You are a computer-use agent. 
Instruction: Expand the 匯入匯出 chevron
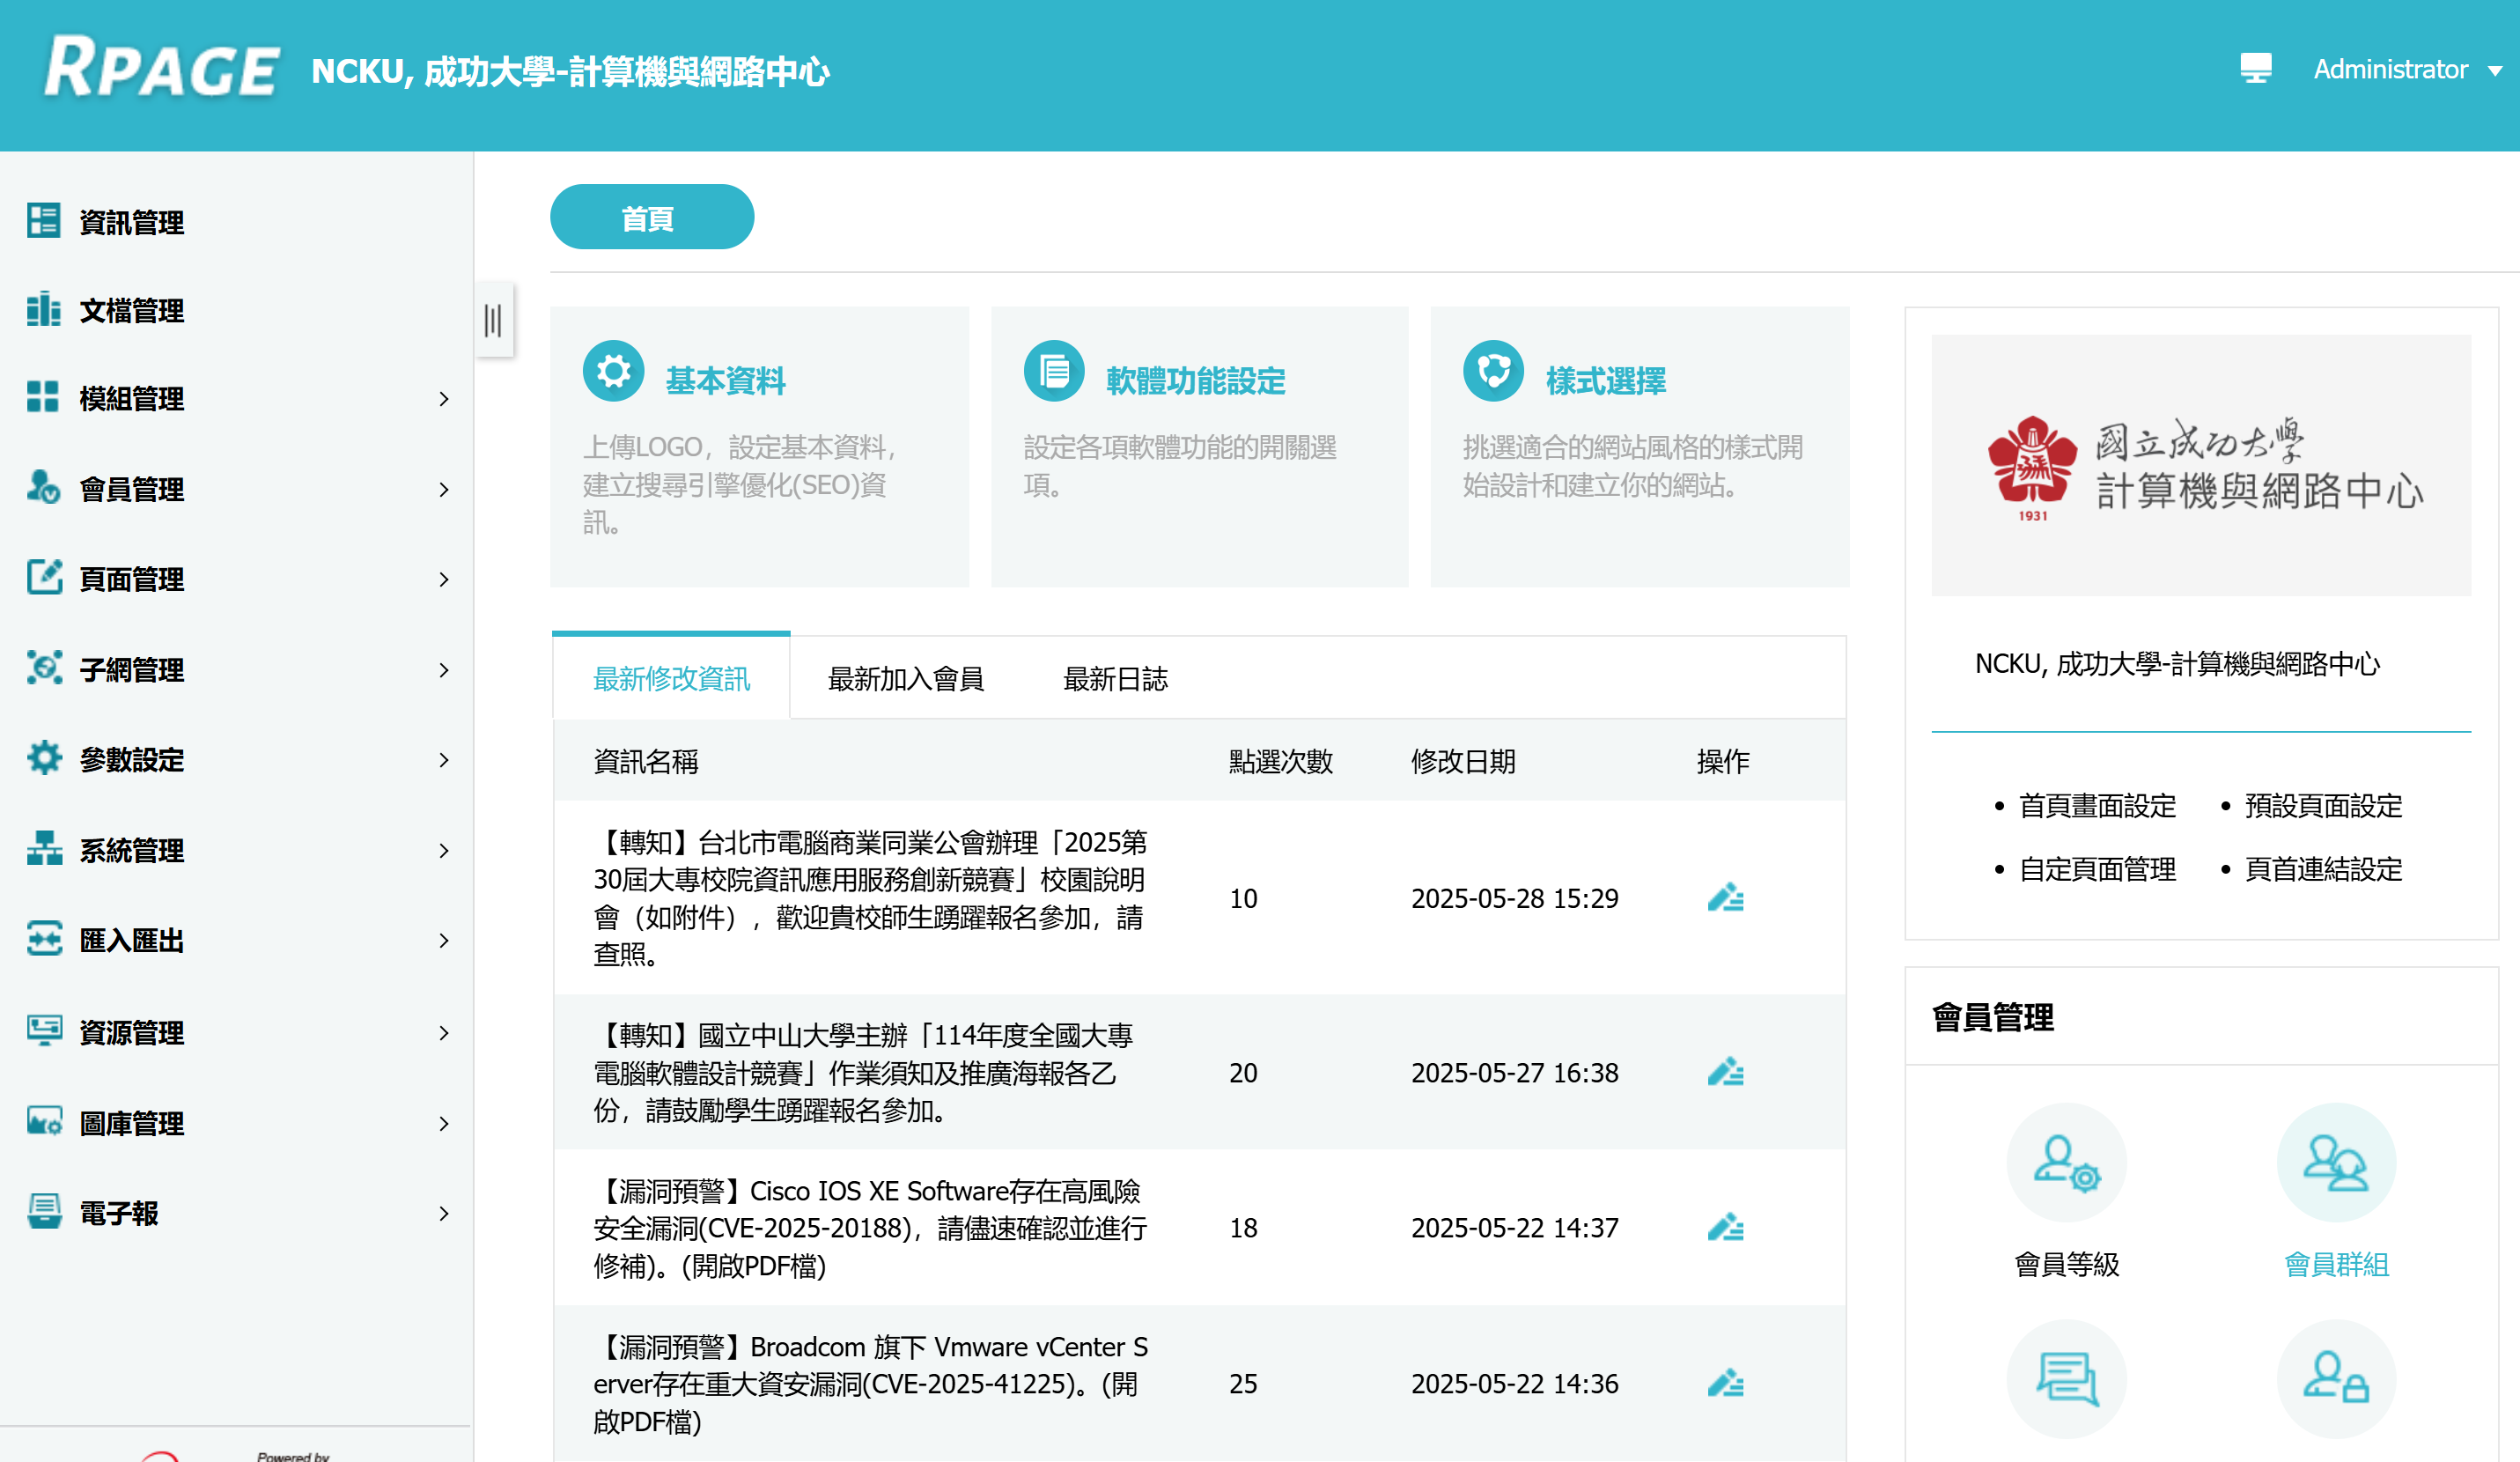click(444, 940)
